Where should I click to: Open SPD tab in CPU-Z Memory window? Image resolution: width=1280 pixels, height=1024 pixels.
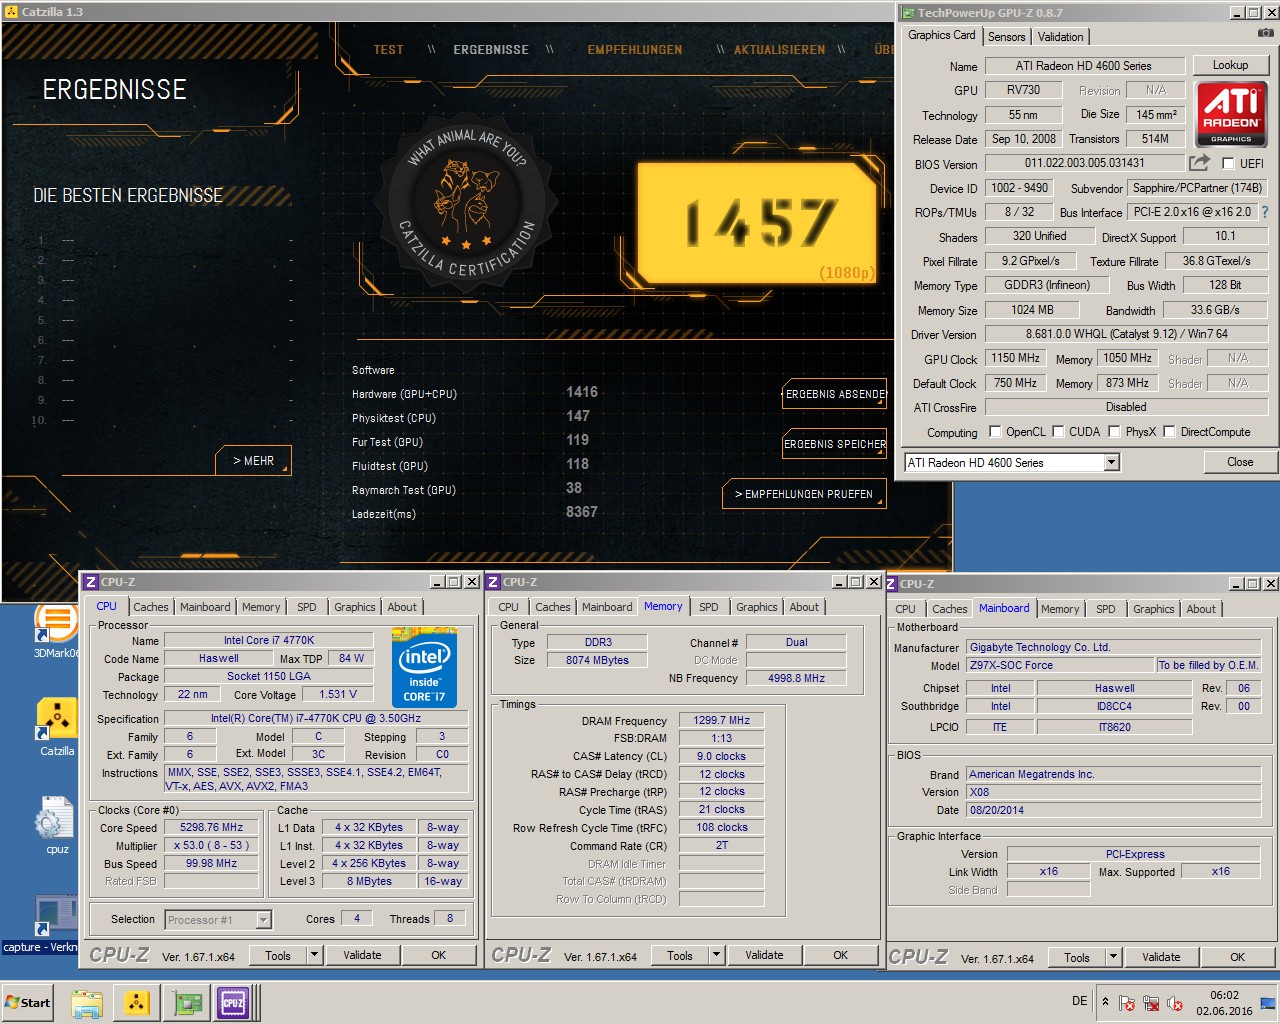[709, 607]
